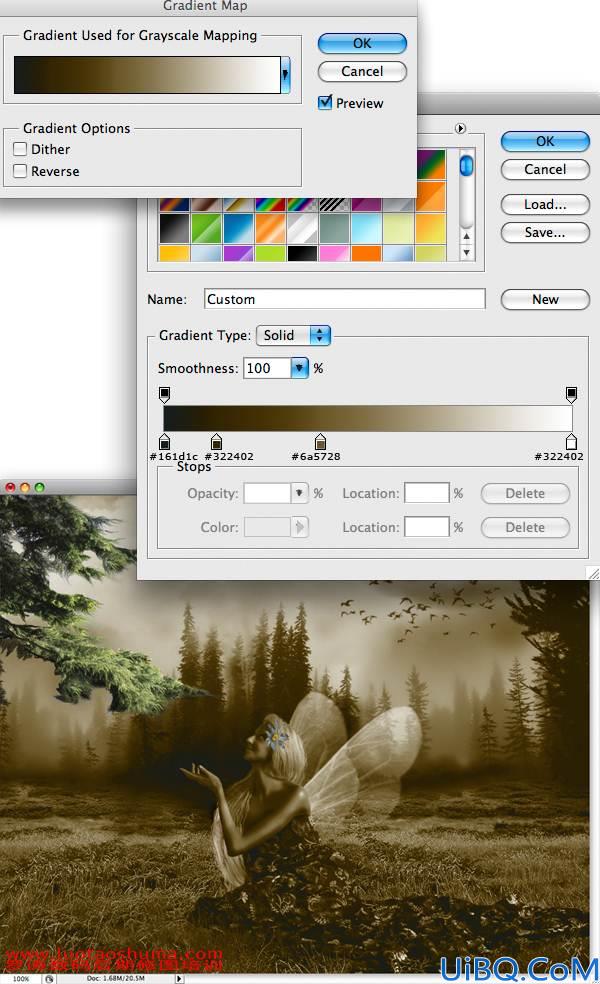Select the #6a5728 color stop
This screenshot has height=984, width=600.
320,441
